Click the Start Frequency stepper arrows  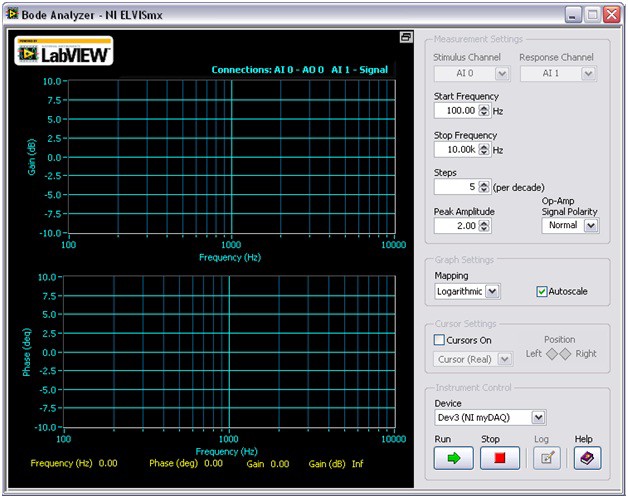point(485,111)
